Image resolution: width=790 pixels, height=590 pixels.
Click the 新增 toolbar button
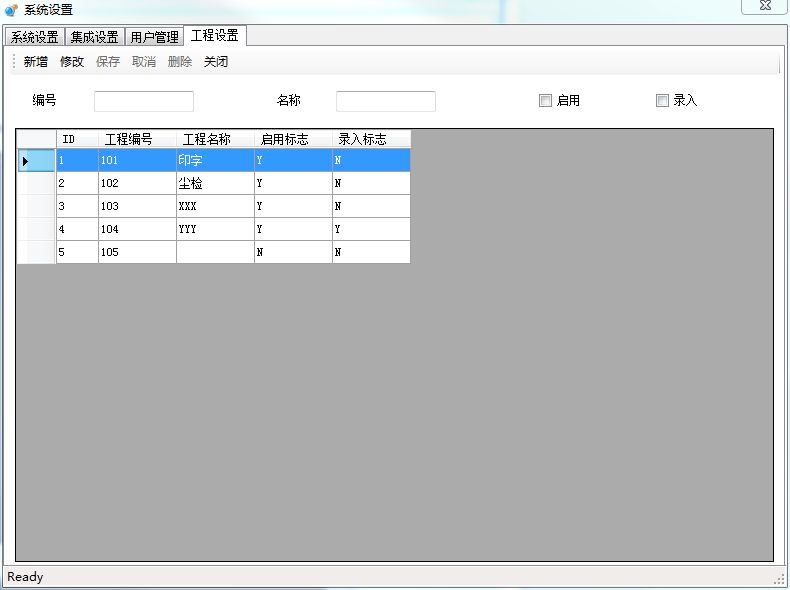pyautogui.click(x=35, y=62)
